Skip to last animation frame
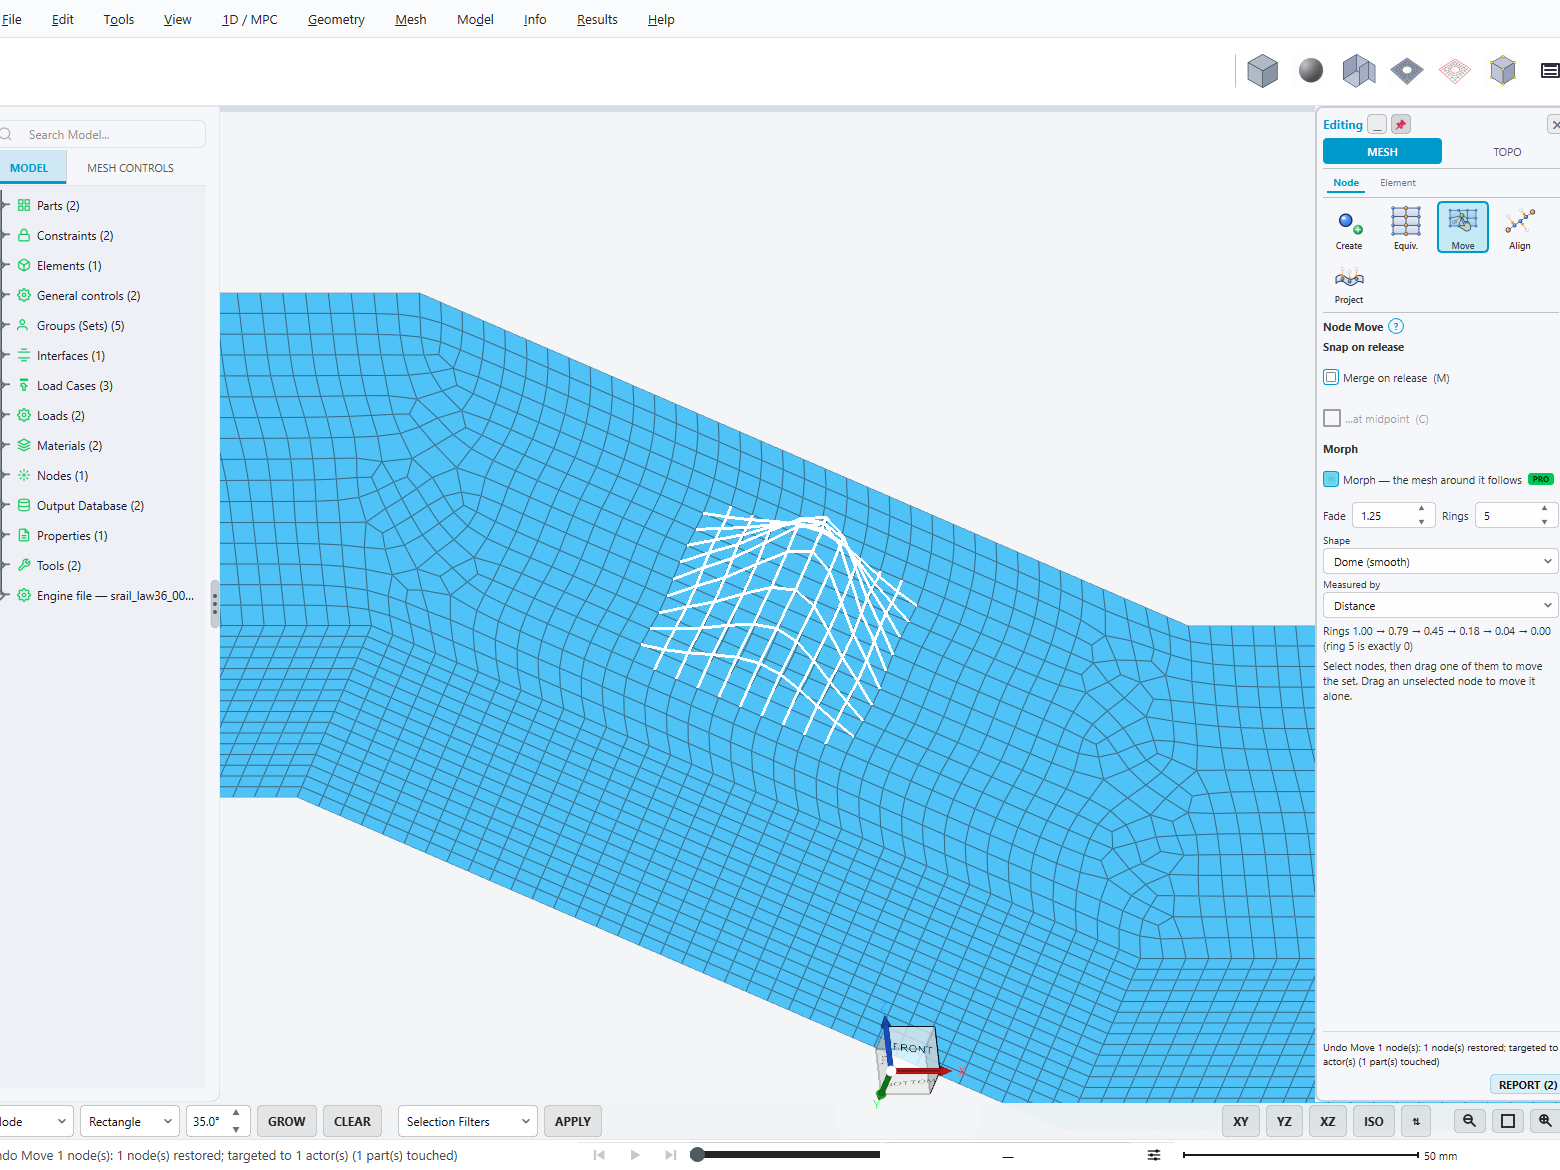This screenshot has height=1170, width=1560. (x=670, y=1155)
